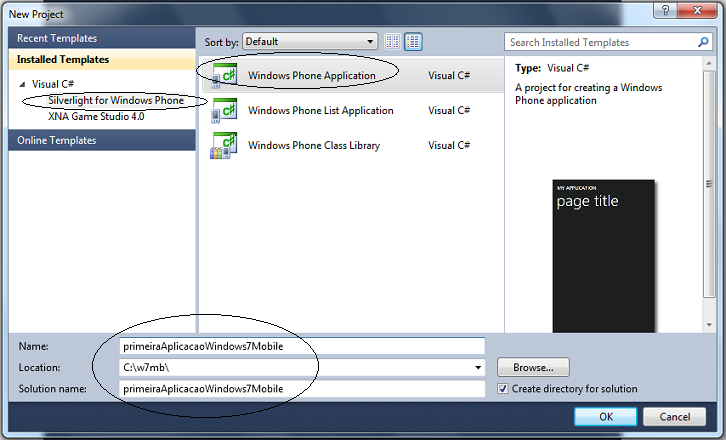The image size is (726, 440).
Task: Switch to small icons view
Action: 392,42
